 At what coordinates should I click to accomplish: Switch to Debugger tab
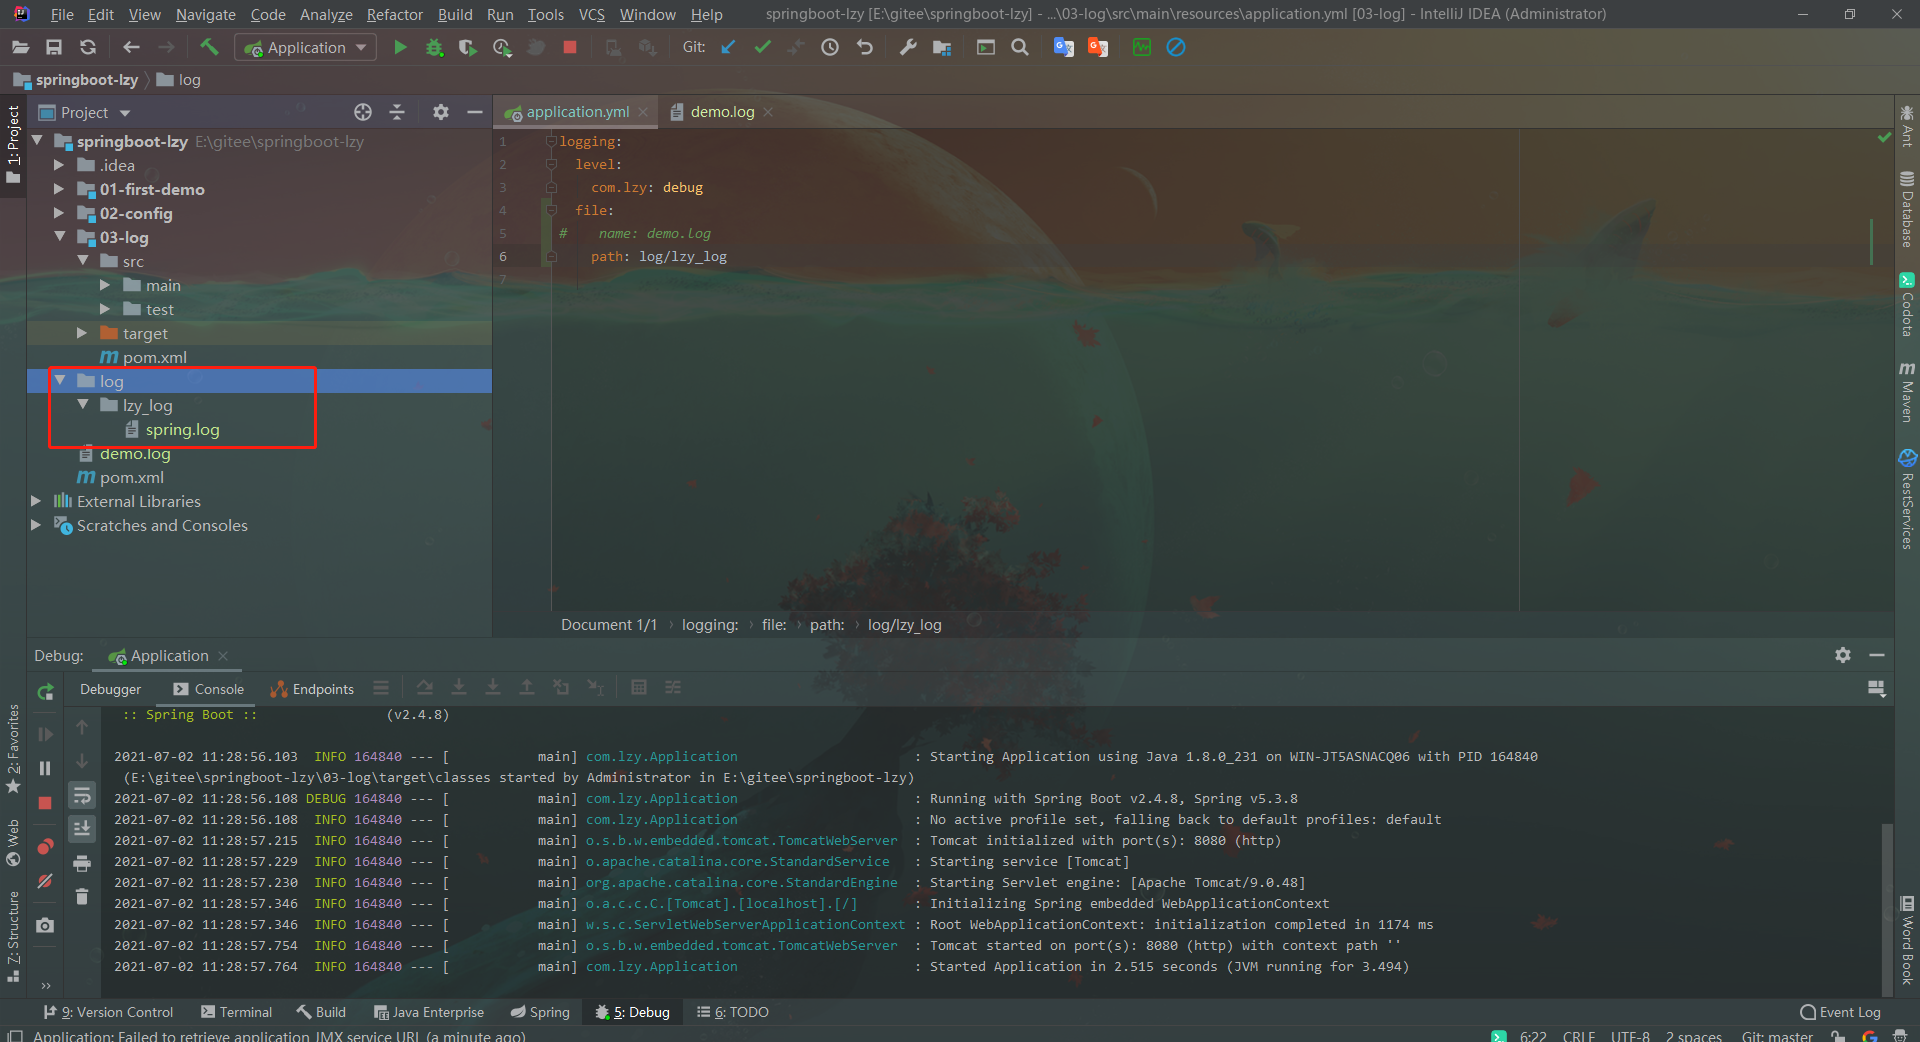pyautogui.click(x=110, y=689)
